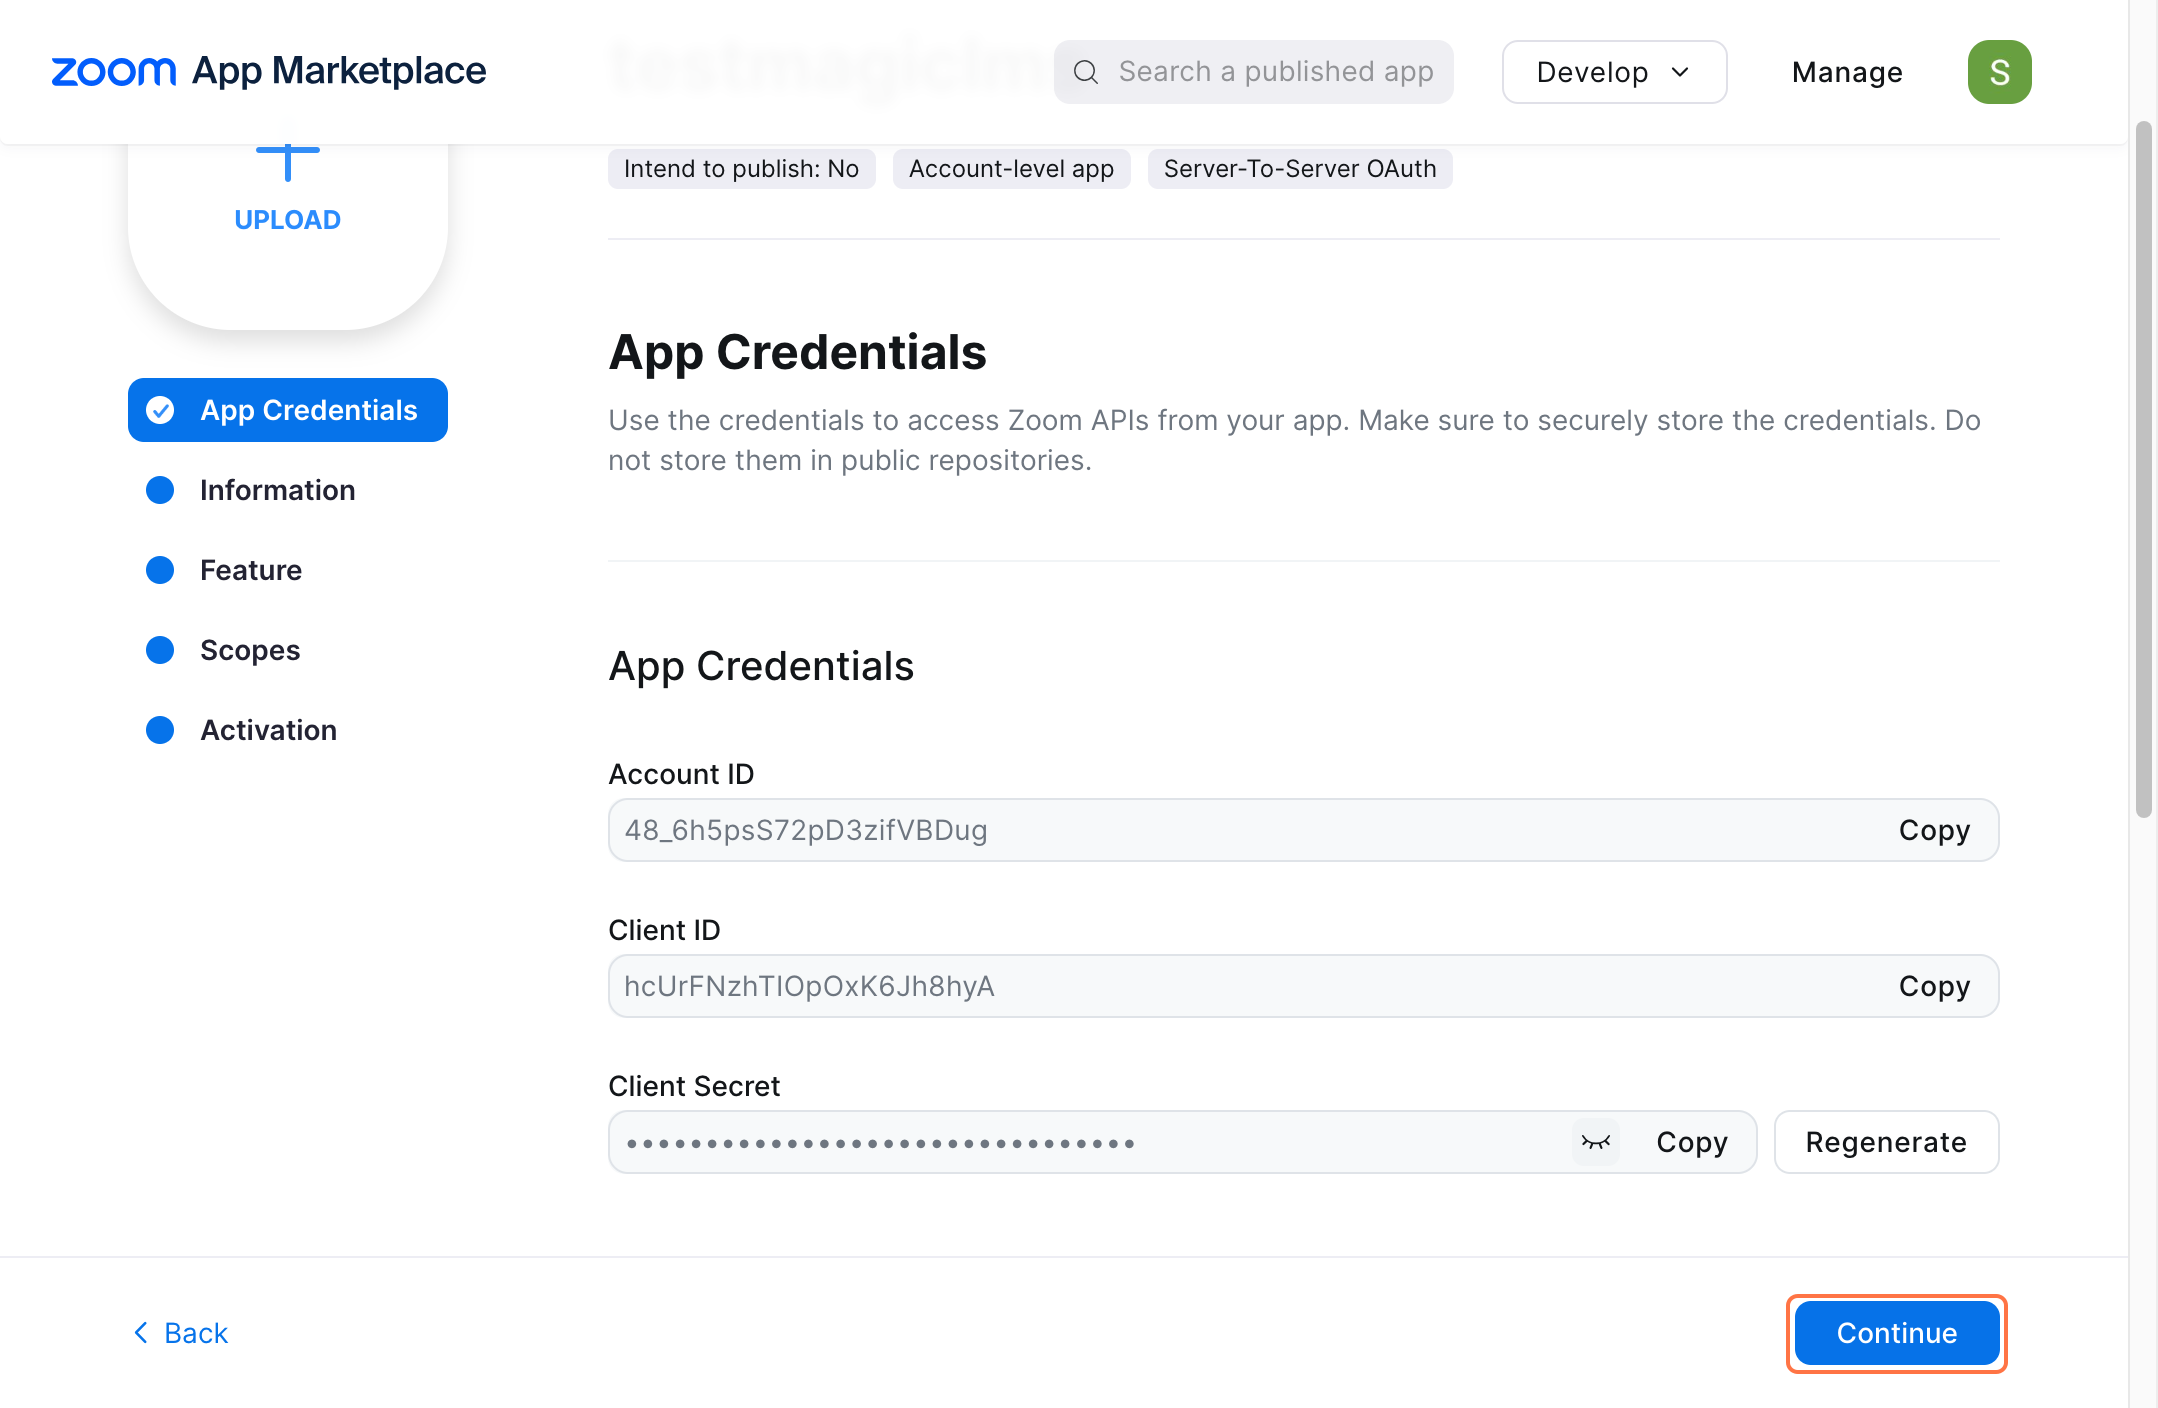Click the blue dot beside Scopes
2158x1408 pixels.
click(160, 650)
